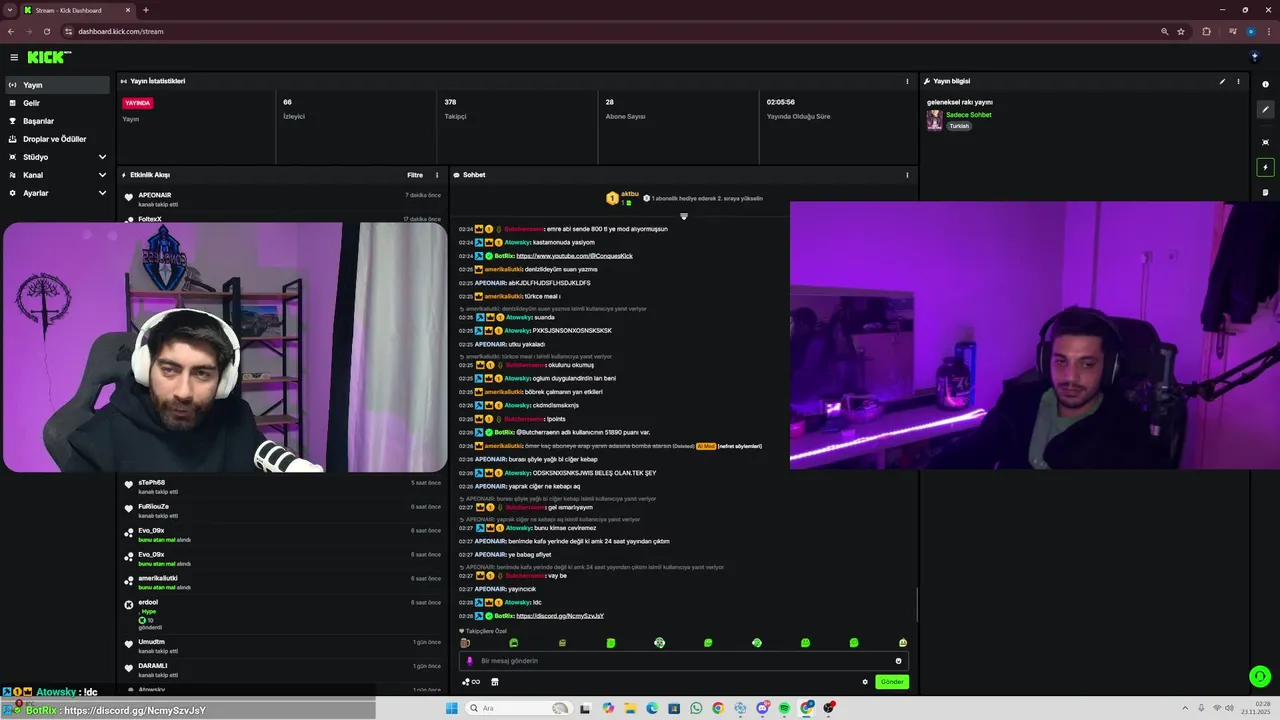
Task: Click the pencil edit icon in Yayın bilgisi header
Action: pos(1222,81)
